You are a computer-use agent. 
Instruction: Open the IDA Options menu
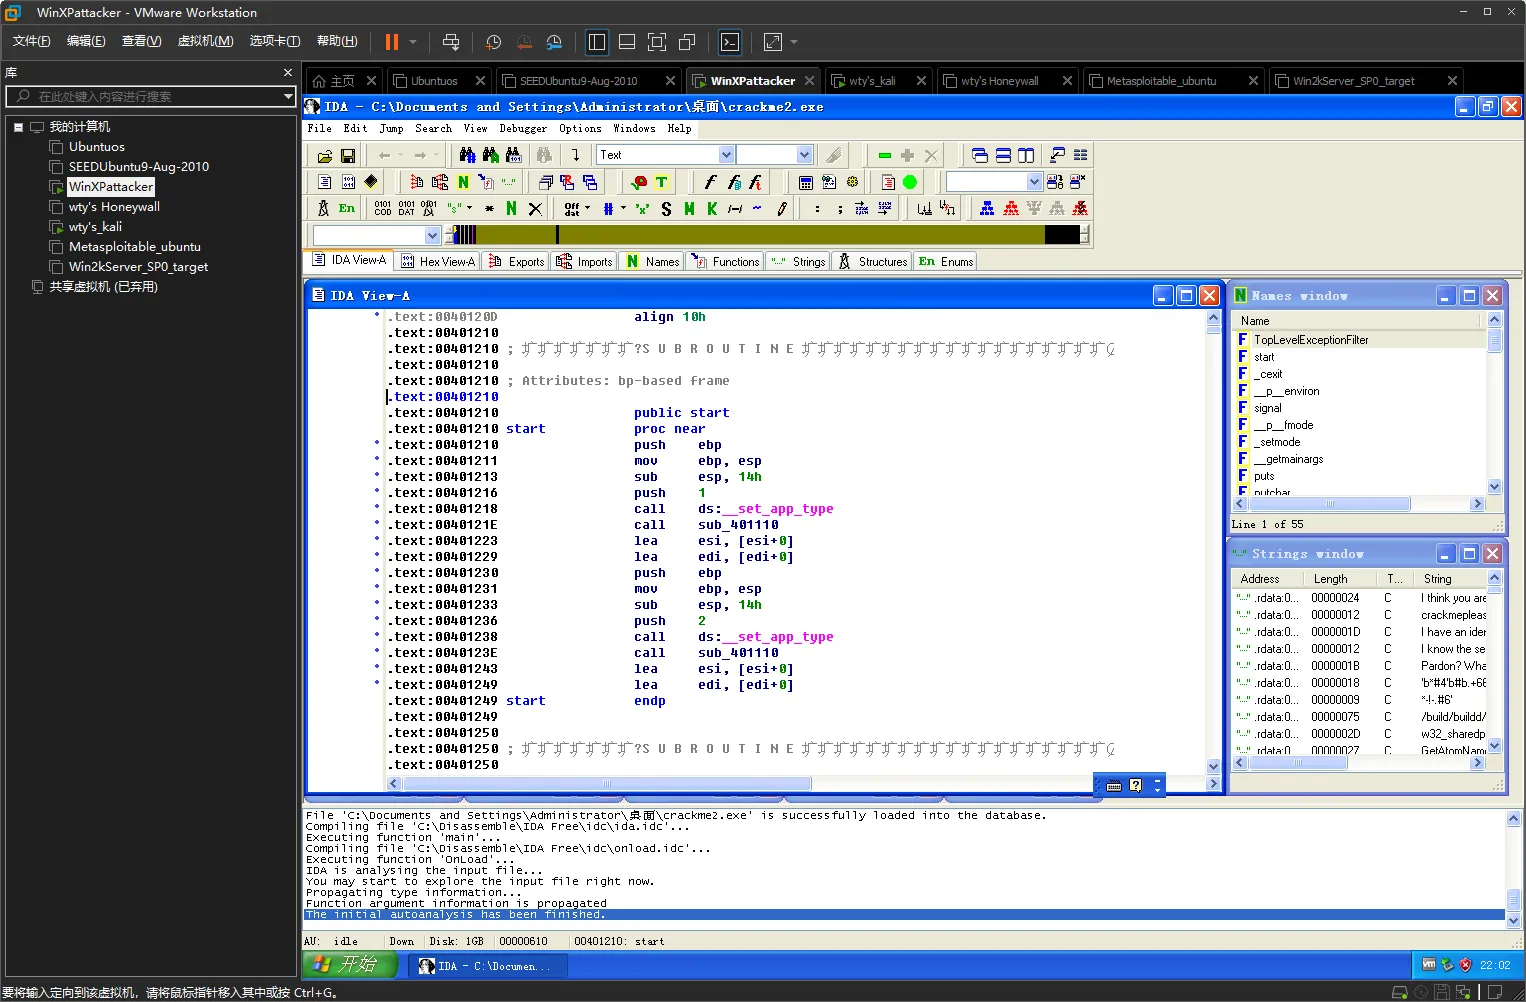[580, 129]
